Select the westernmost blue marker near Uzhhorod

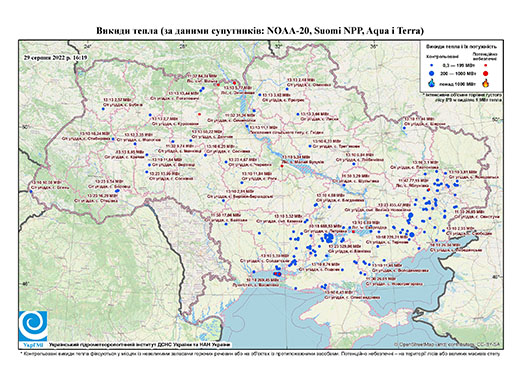pyautogui.click(x=31, y=191)
